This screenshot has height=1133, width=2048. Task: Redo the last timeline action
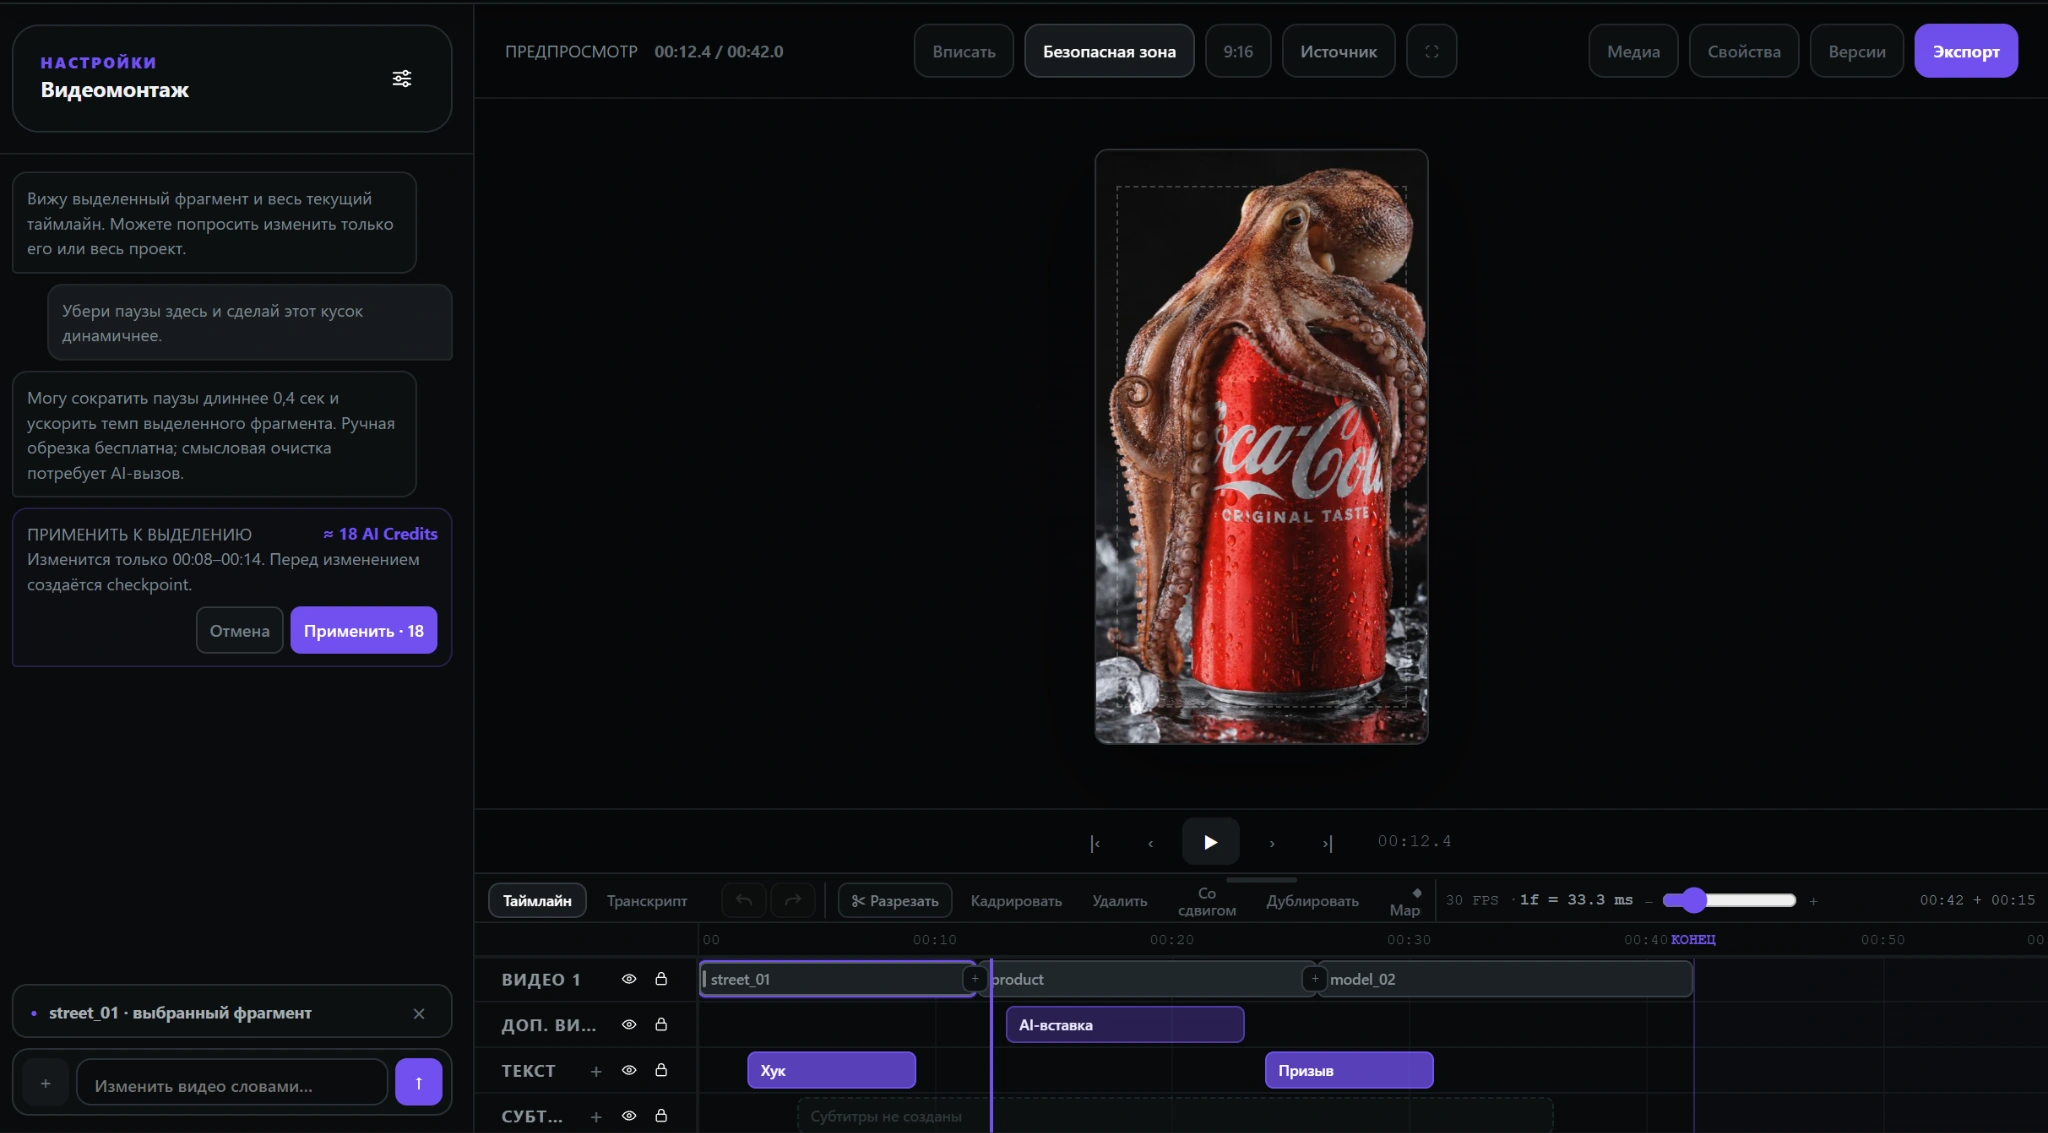click(793, 900)
